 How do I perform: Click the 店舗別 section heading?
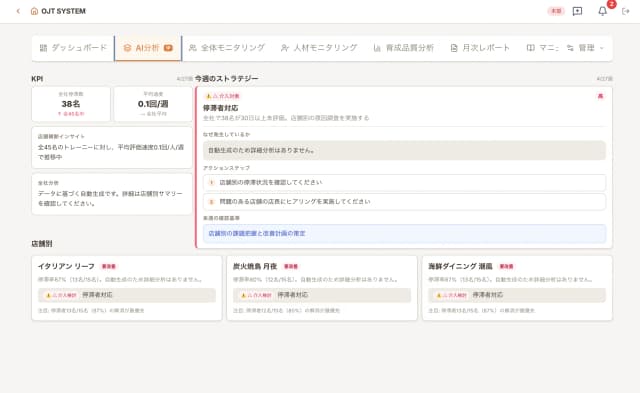(42, 244)
